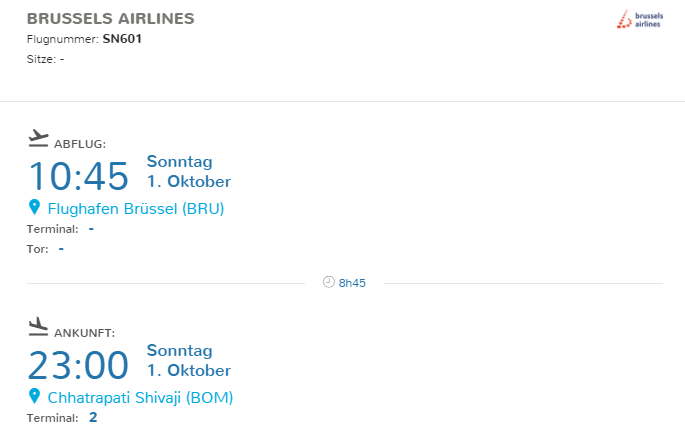Click the arrival plane icon beside ANKUNFT
Viewport: 685px width, 435px height.
(x=38, y=325)
